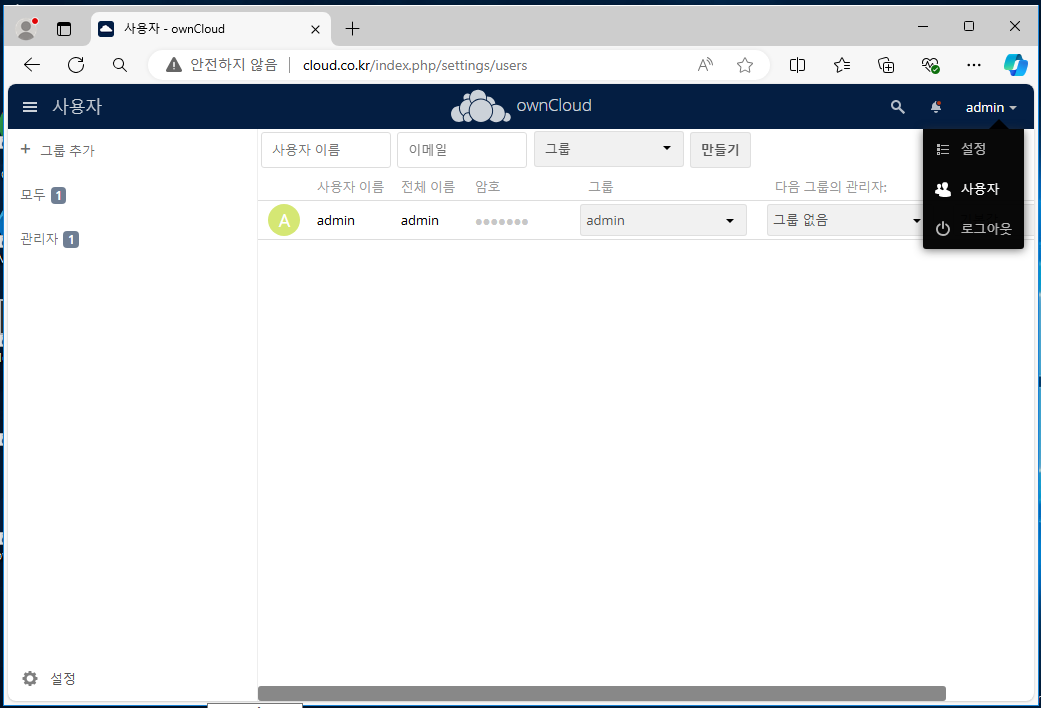Screen dimensions: 1041x708
Task: Reload the page with the refresh icon
Action: tap(76, 64)
